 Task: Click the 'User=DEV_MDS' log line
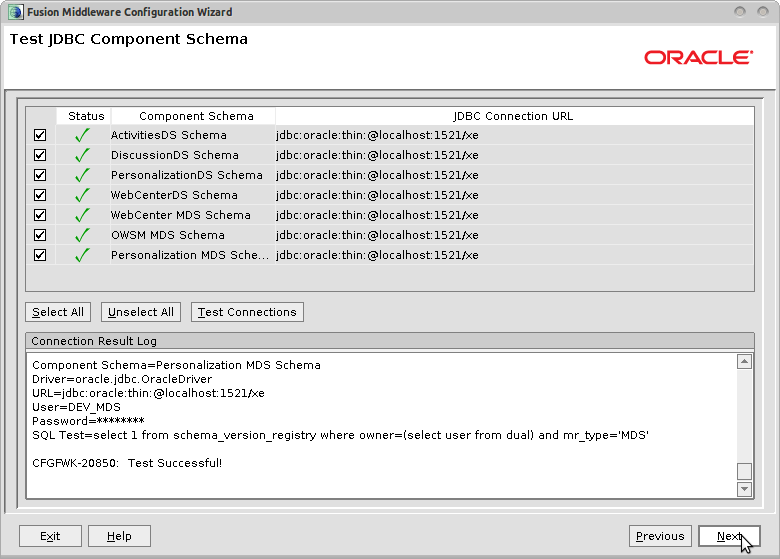(x=76, y=407)
